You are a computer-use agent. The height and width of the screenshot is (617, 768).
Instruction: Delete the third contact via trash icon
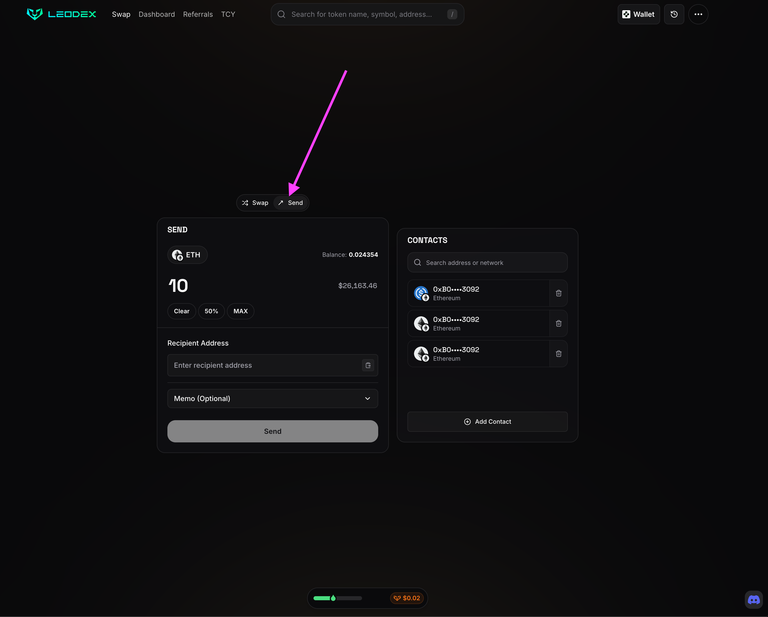pyautogui.click(x=558, y=354)
